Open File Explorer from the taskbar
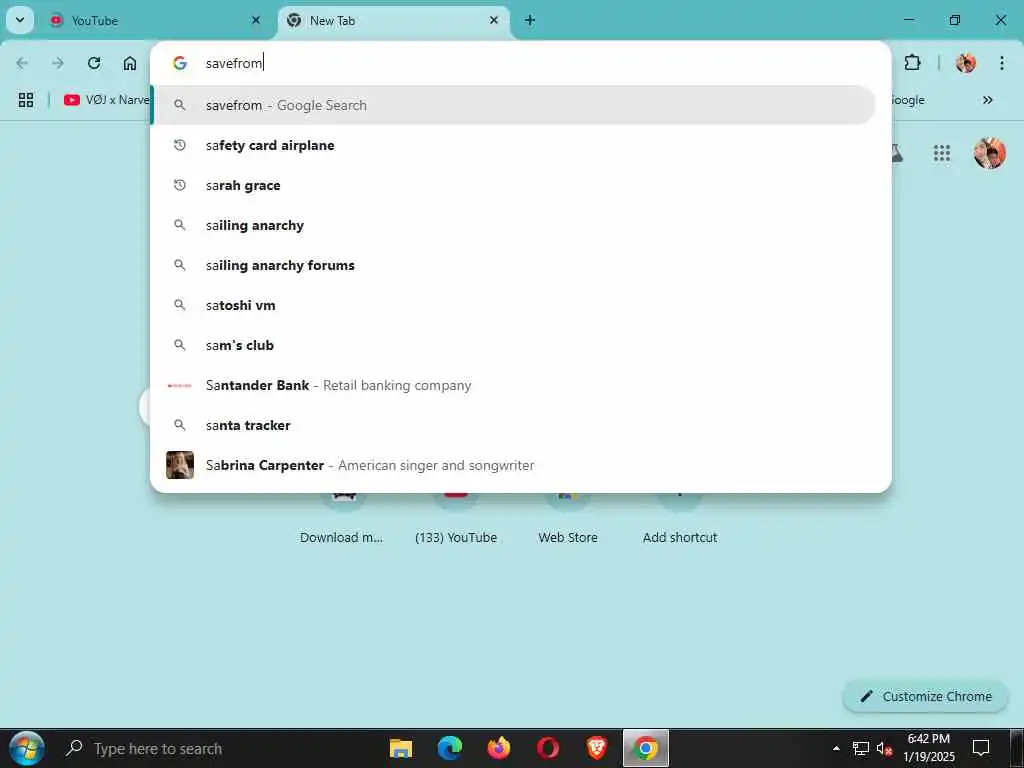Screen dimensions: 1024x768 pyautogui.click(x=400, y=748)
